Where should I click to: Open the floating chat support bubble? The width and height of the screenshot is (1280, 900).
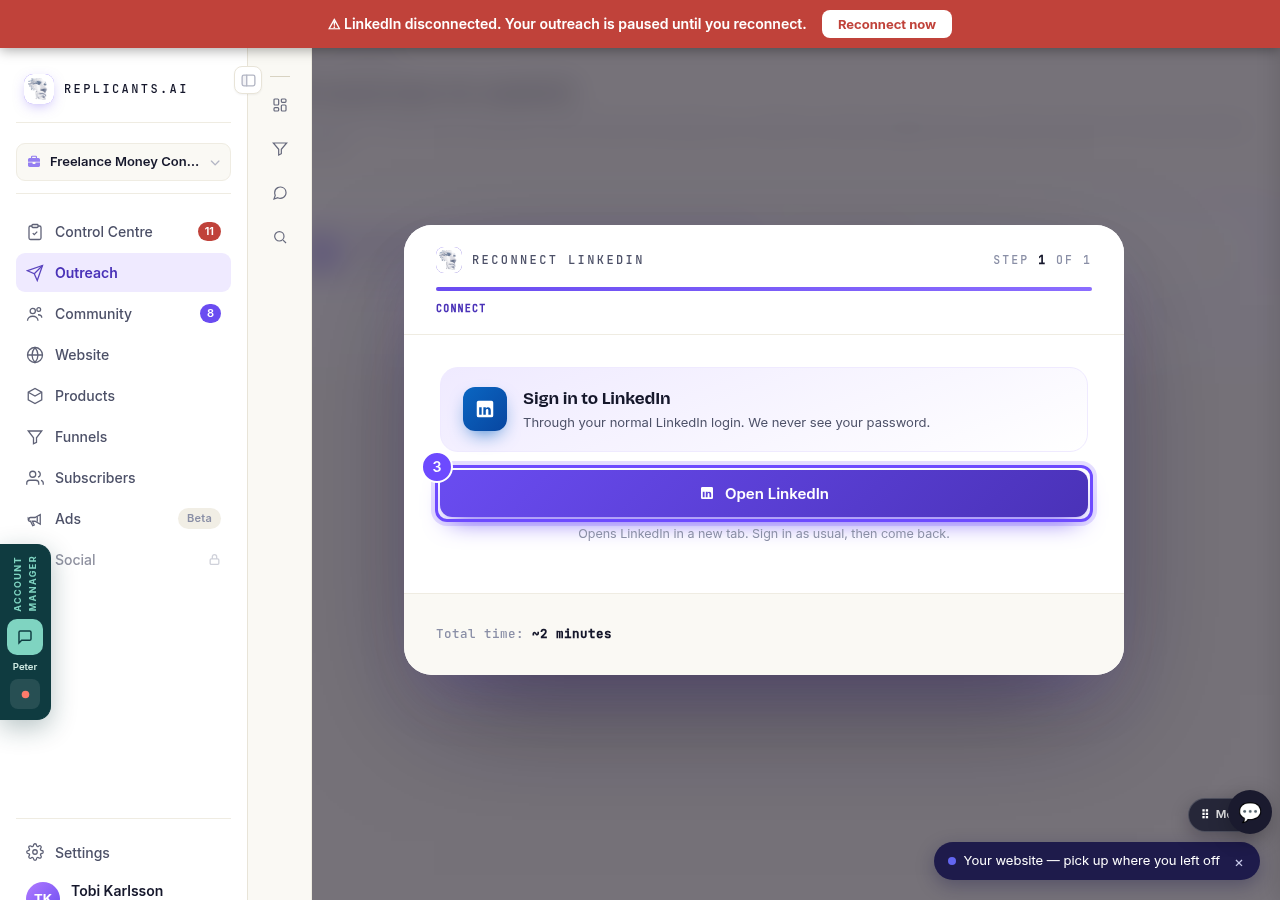click(x=1250, y=812)
